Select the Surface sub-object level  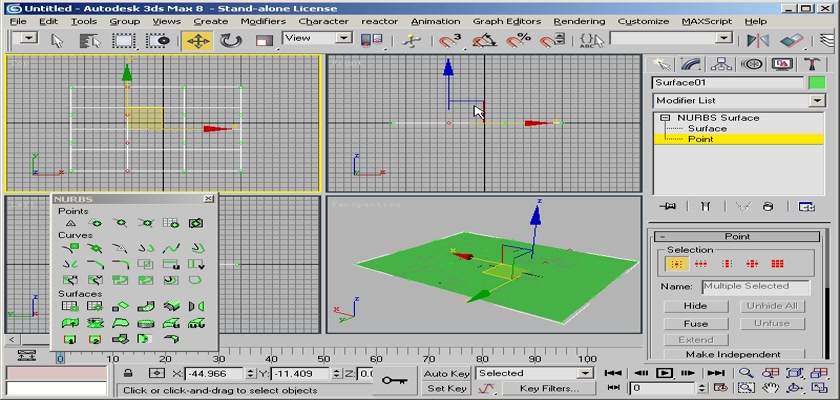[707, 129]
